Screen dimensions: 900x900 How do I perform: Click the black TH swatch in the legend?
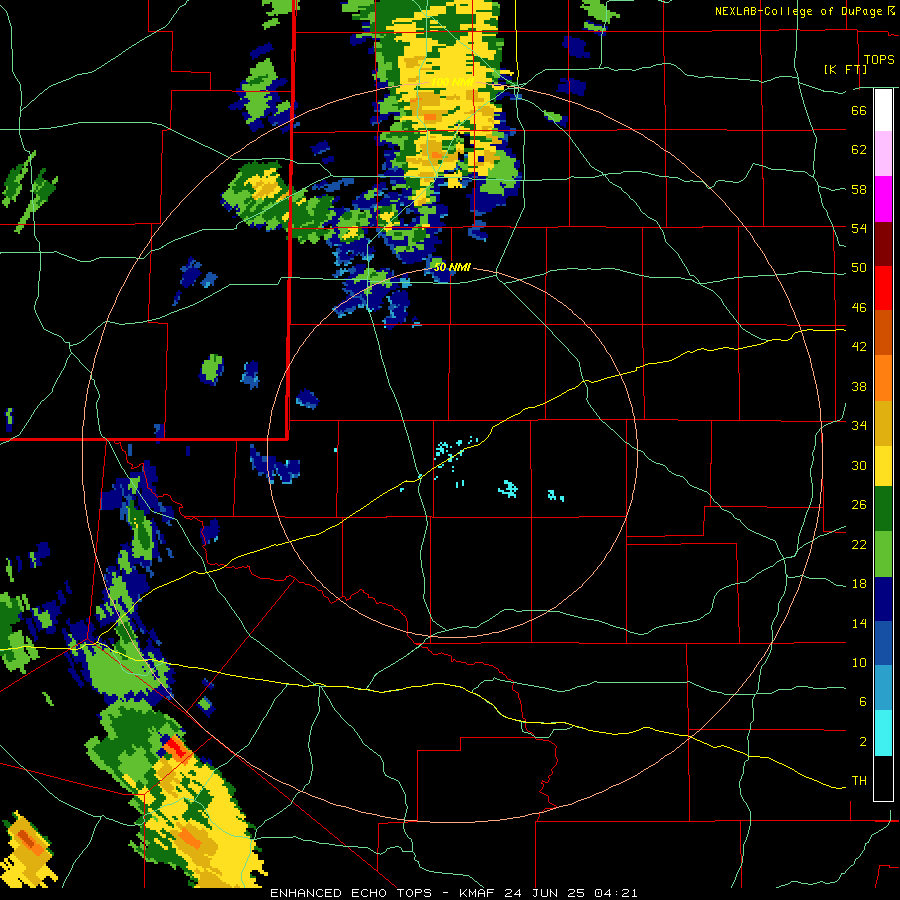point(883,778)
